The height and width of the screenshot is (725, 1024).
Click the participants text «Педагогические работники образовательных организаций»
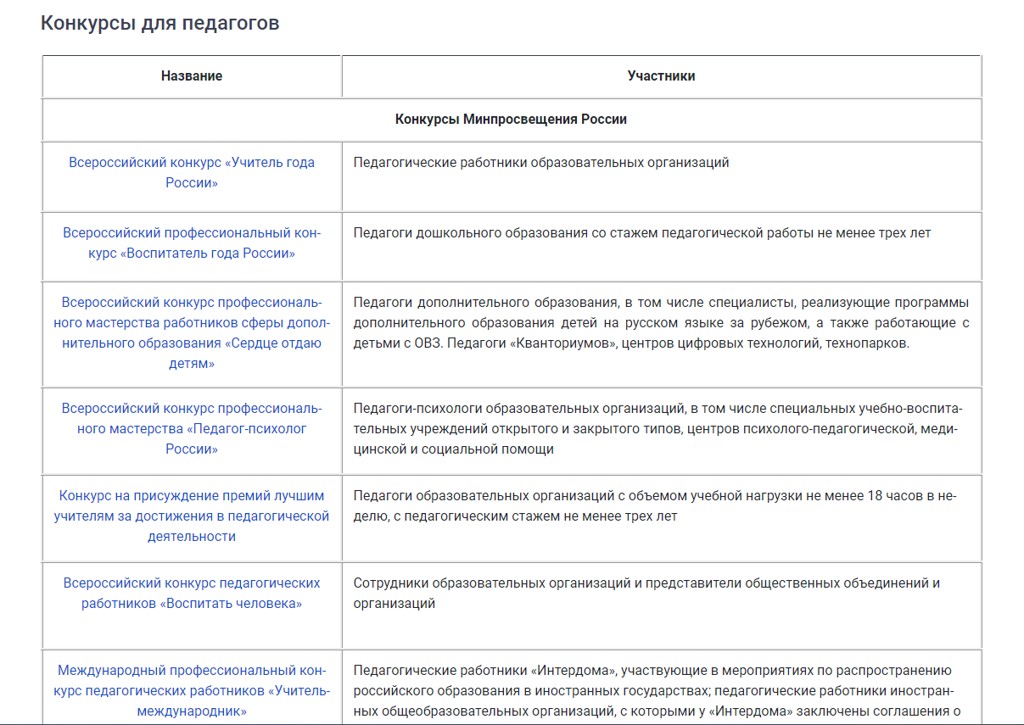click(541, 162)
